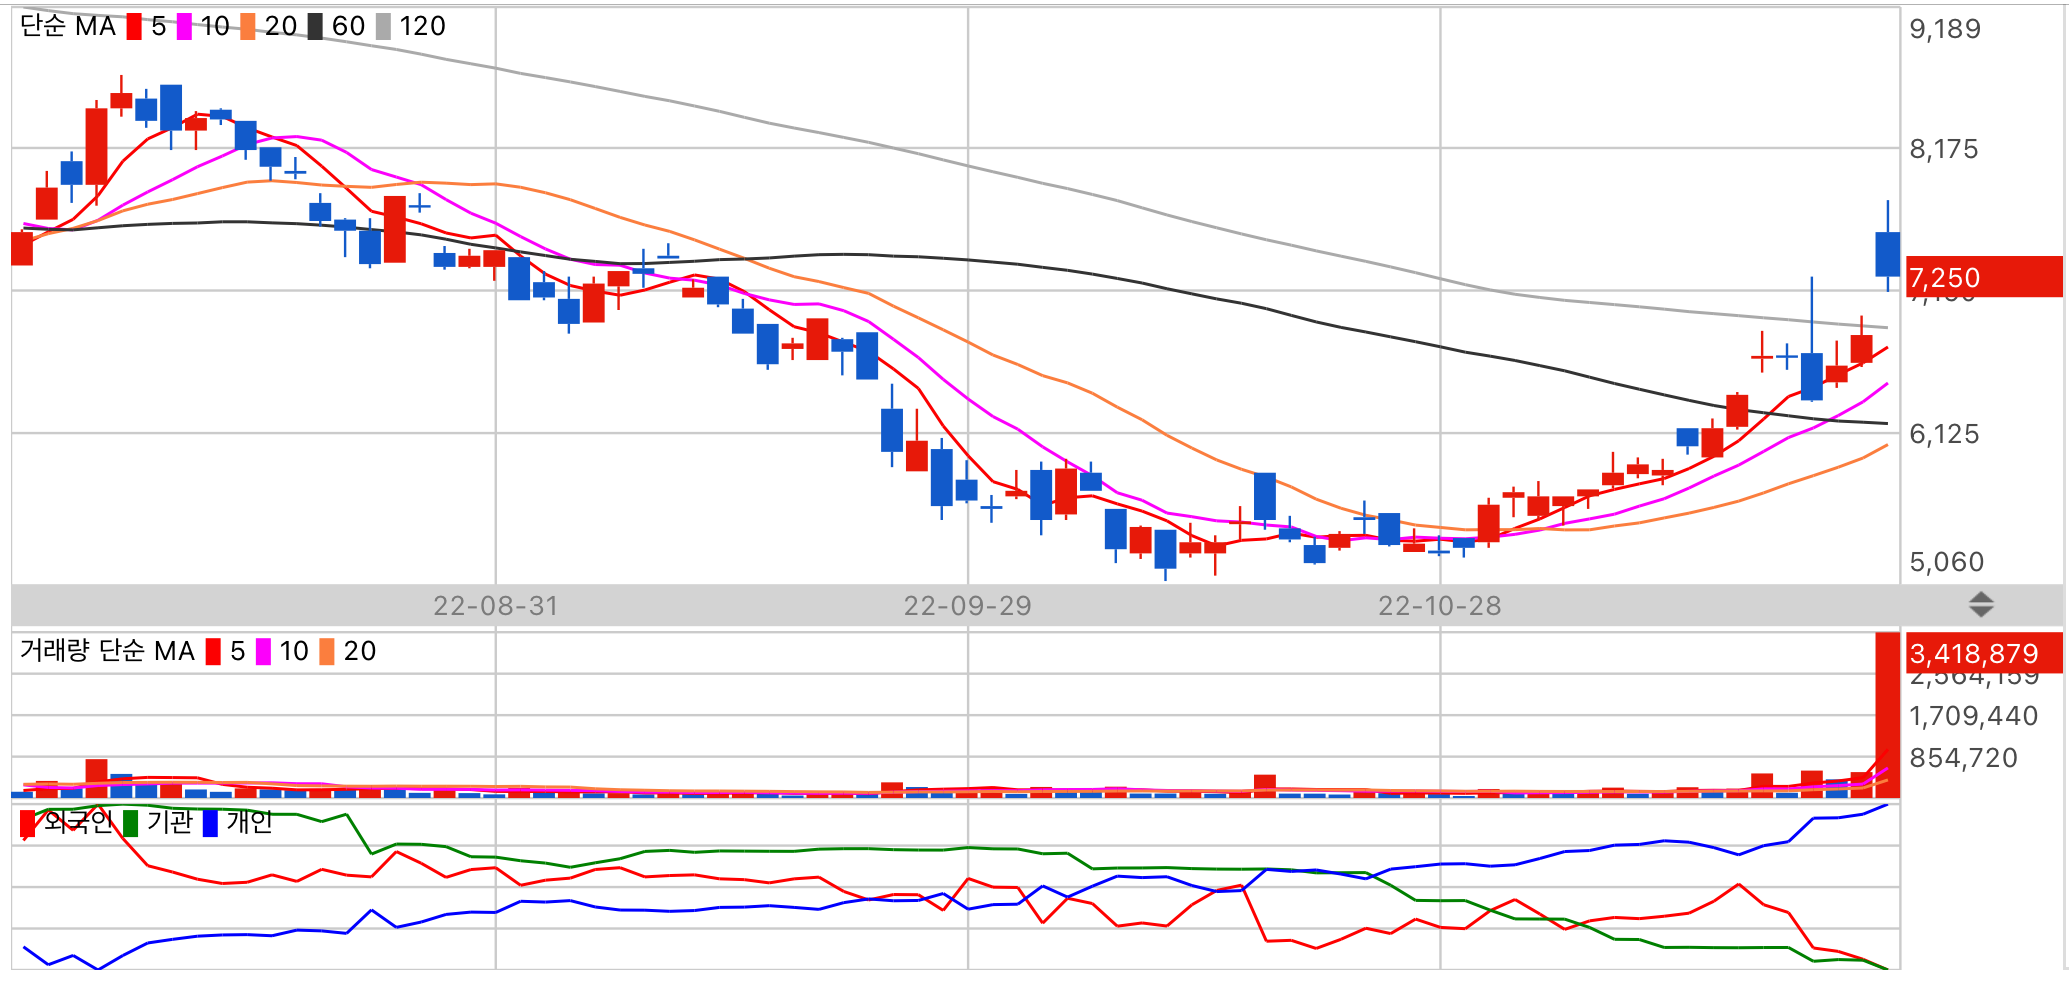Click the orange volume MA 20 swatch
Viewport: 2069px width, 985px height.
coord(327,652)
